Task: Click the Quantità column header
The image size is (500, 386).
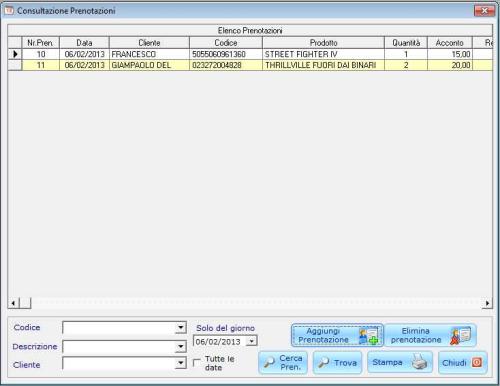Action: [406, 43]
